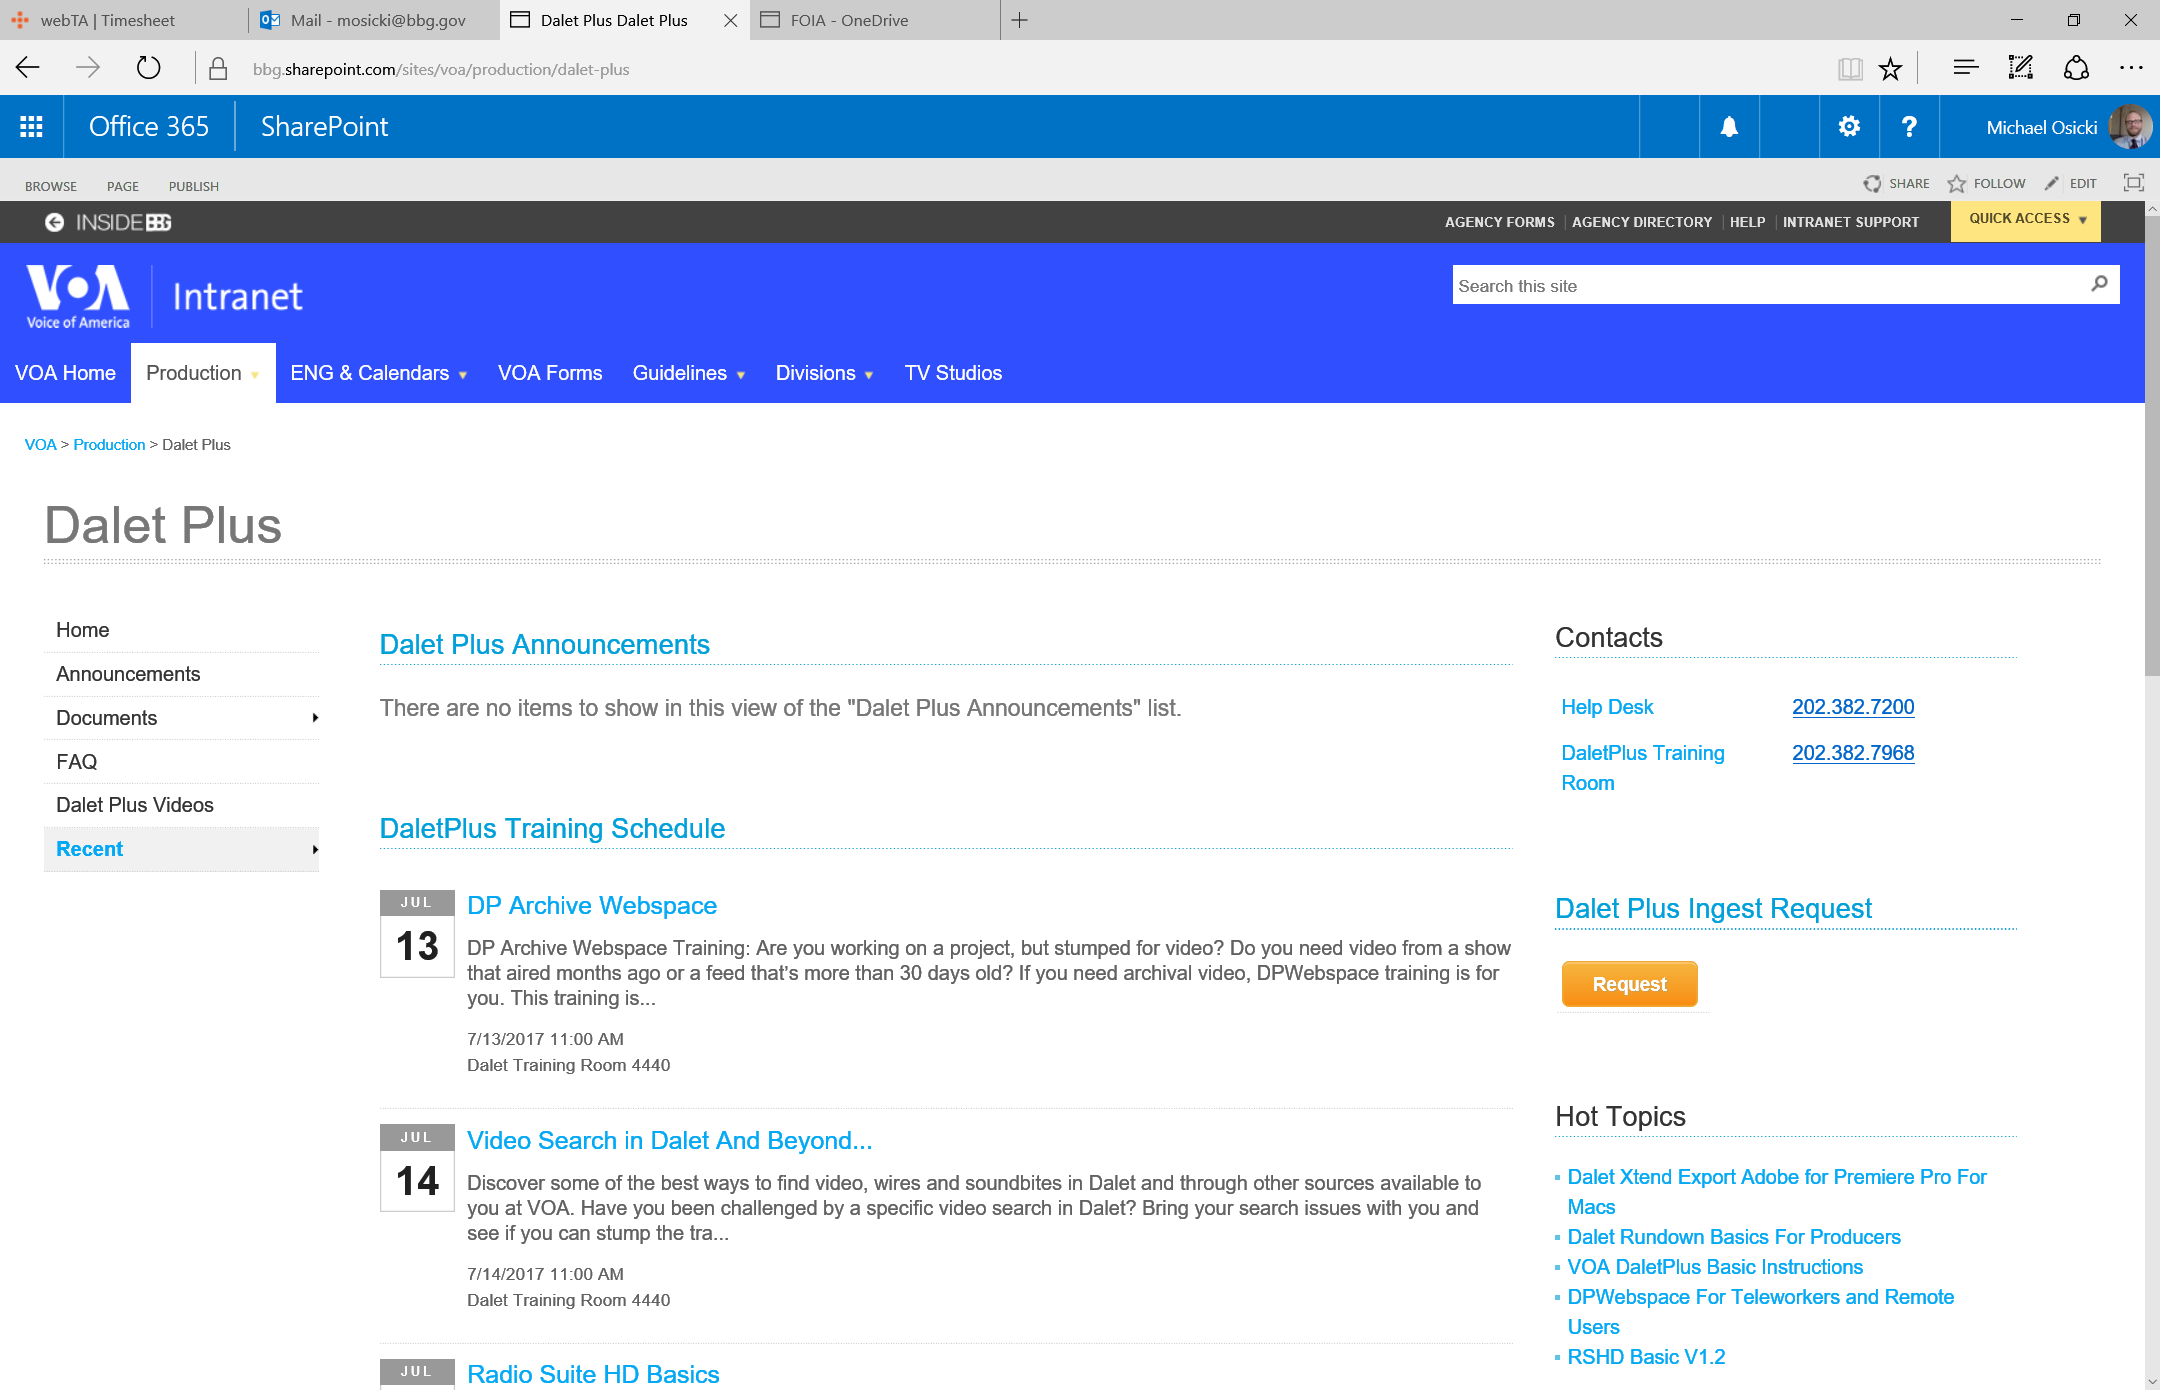Expand the Quick Access dropdown
2160x1390 pixels.
[x=2026, y=220]
